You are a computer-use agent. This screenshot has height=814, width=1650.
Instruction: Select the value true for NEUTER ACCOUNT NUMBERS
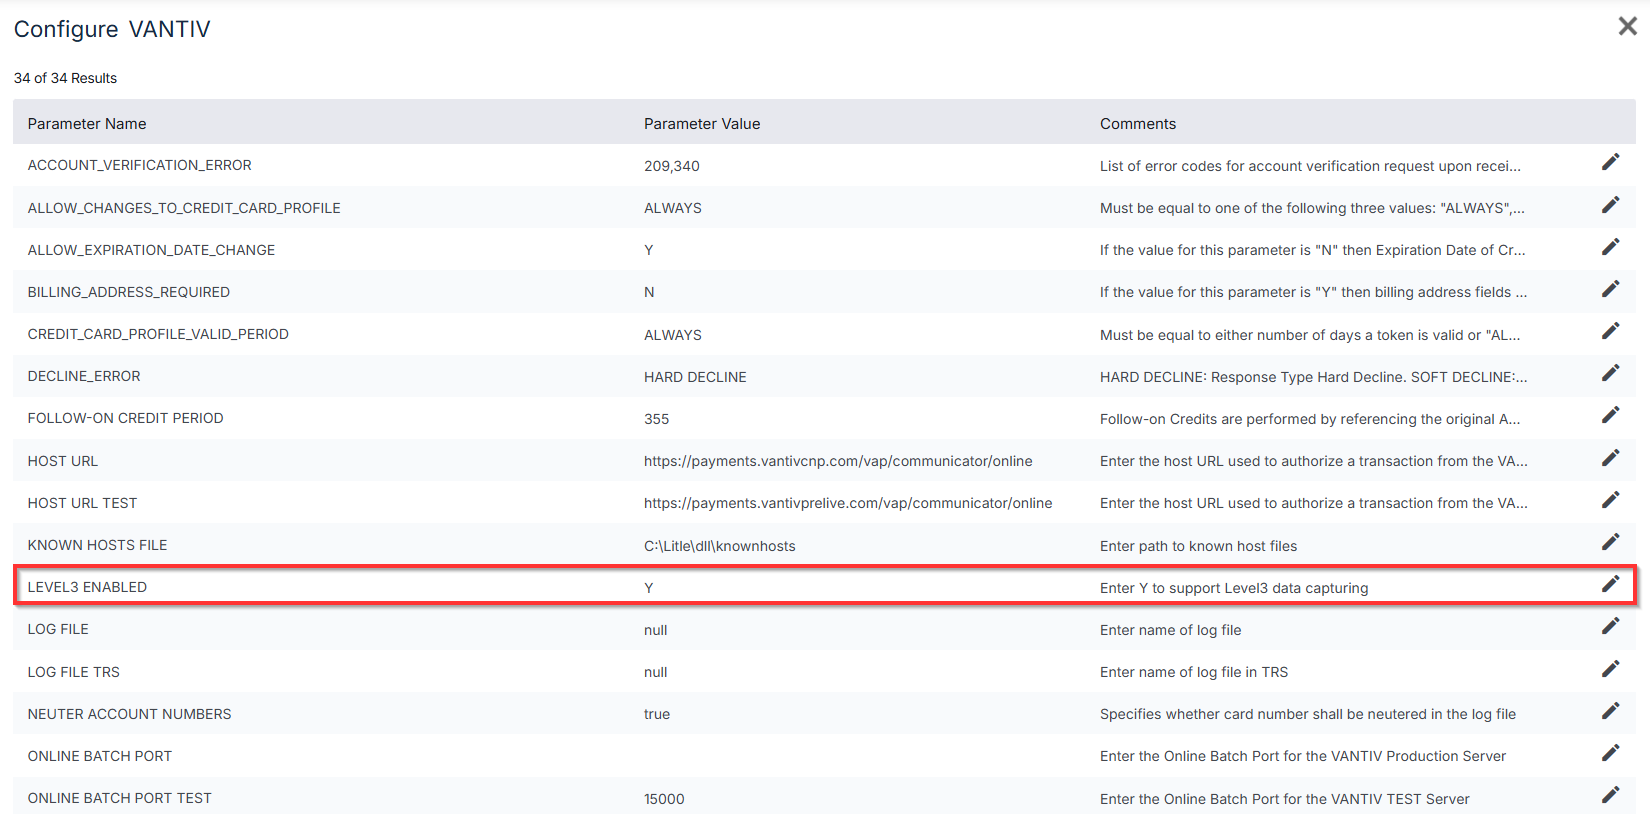point(657,714)
